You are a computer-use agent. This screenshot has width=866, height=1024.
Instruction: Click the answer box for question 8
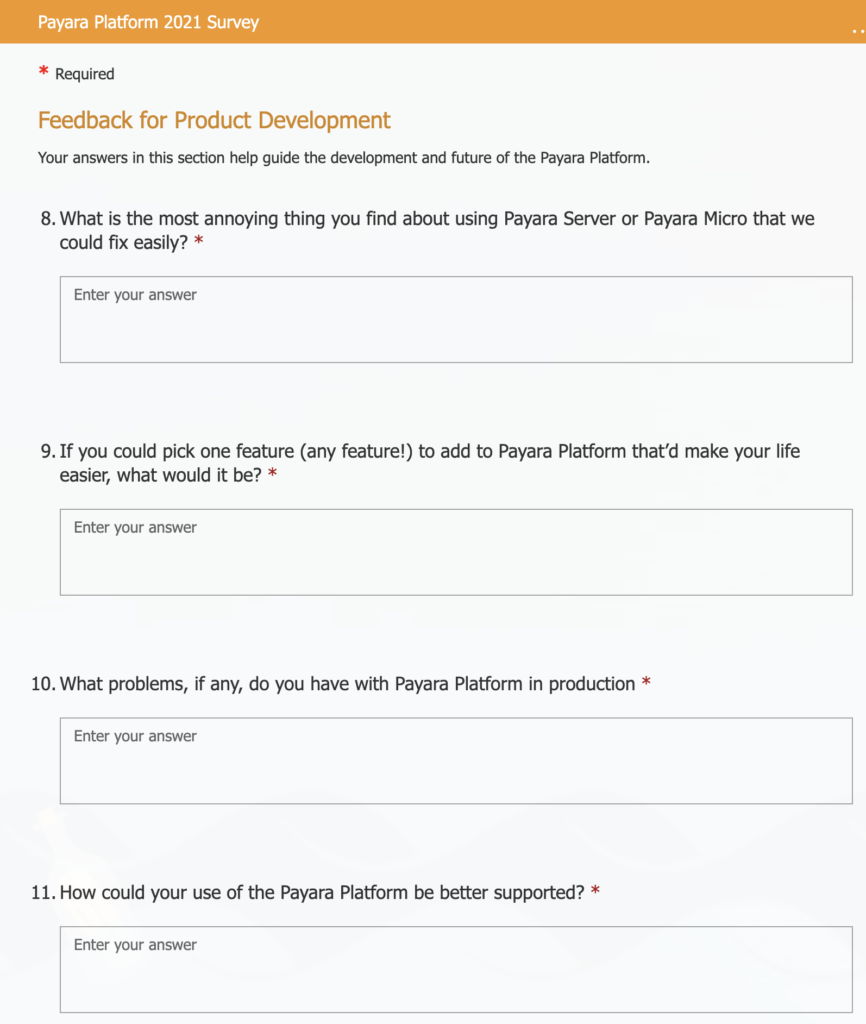(x=456, y=319)
